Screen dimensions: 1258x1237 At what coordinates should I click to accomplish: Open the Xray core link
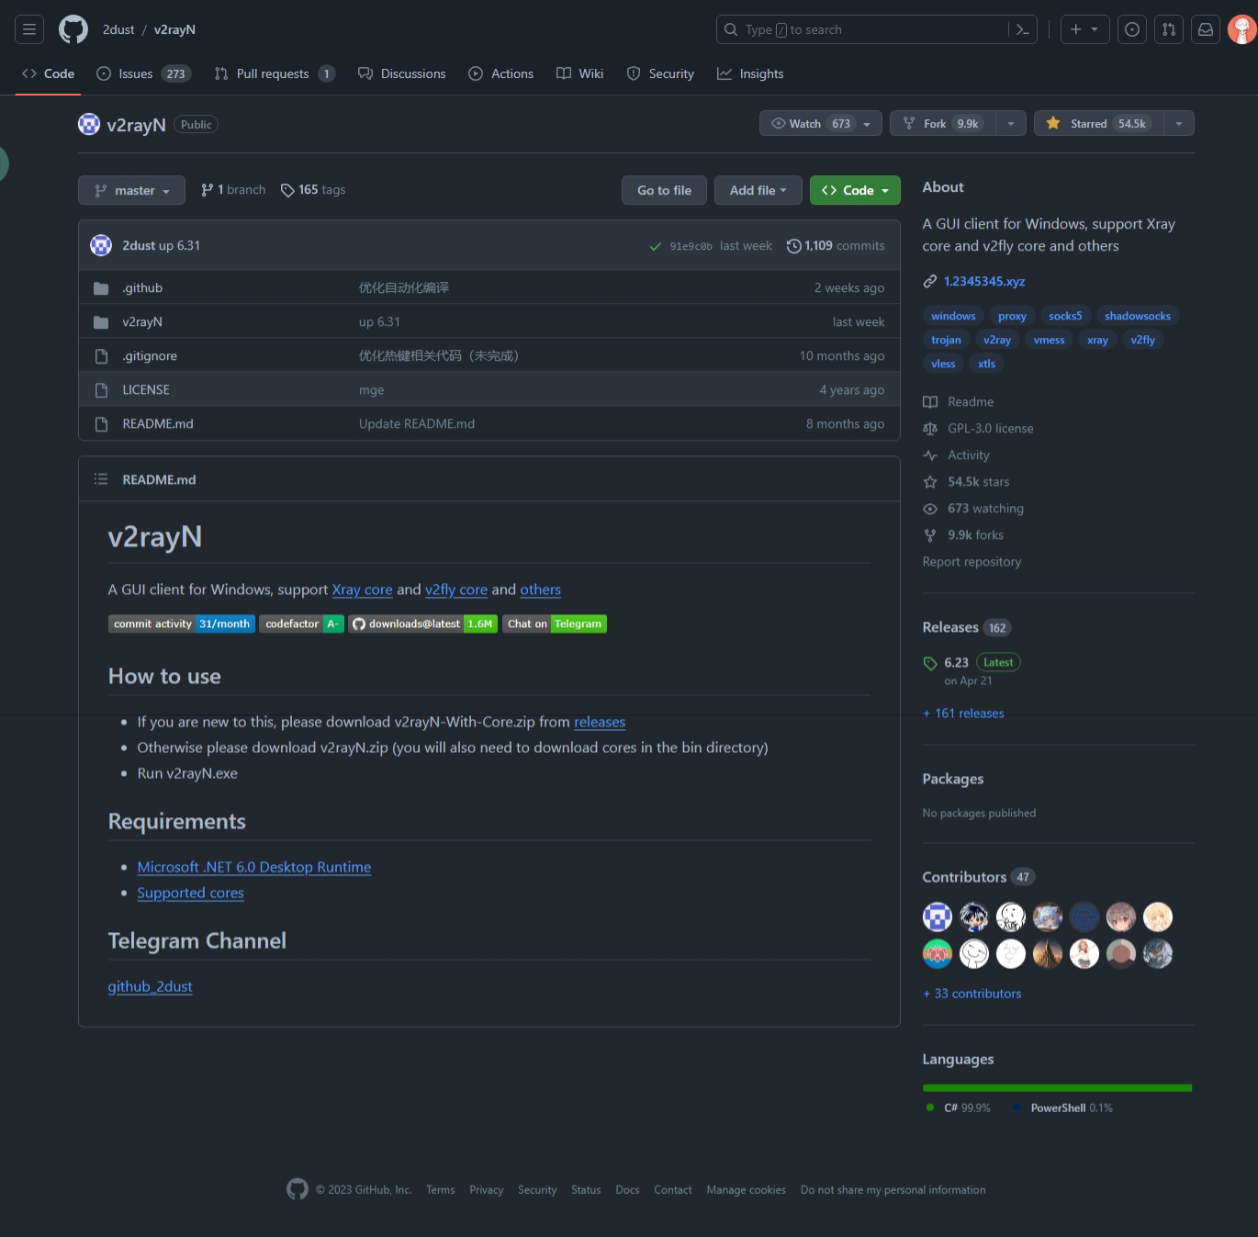pos(362,590)
